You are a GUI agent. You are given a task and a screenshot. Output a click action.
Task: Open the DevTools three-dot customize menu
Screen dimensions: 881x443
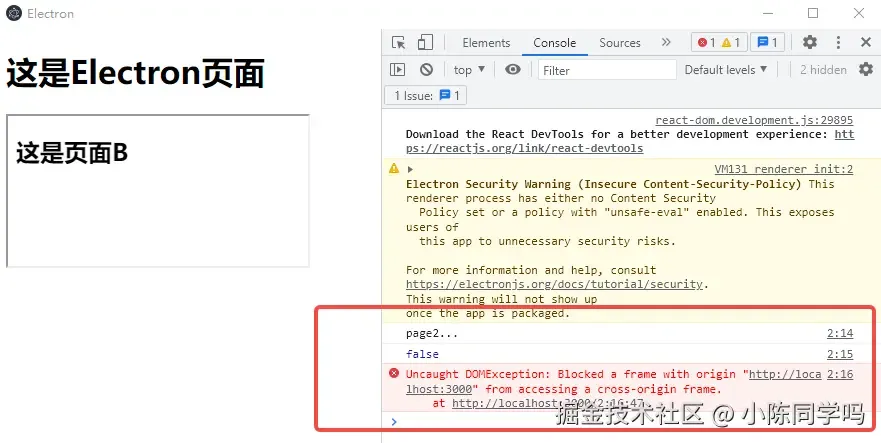tap(838, 42)
